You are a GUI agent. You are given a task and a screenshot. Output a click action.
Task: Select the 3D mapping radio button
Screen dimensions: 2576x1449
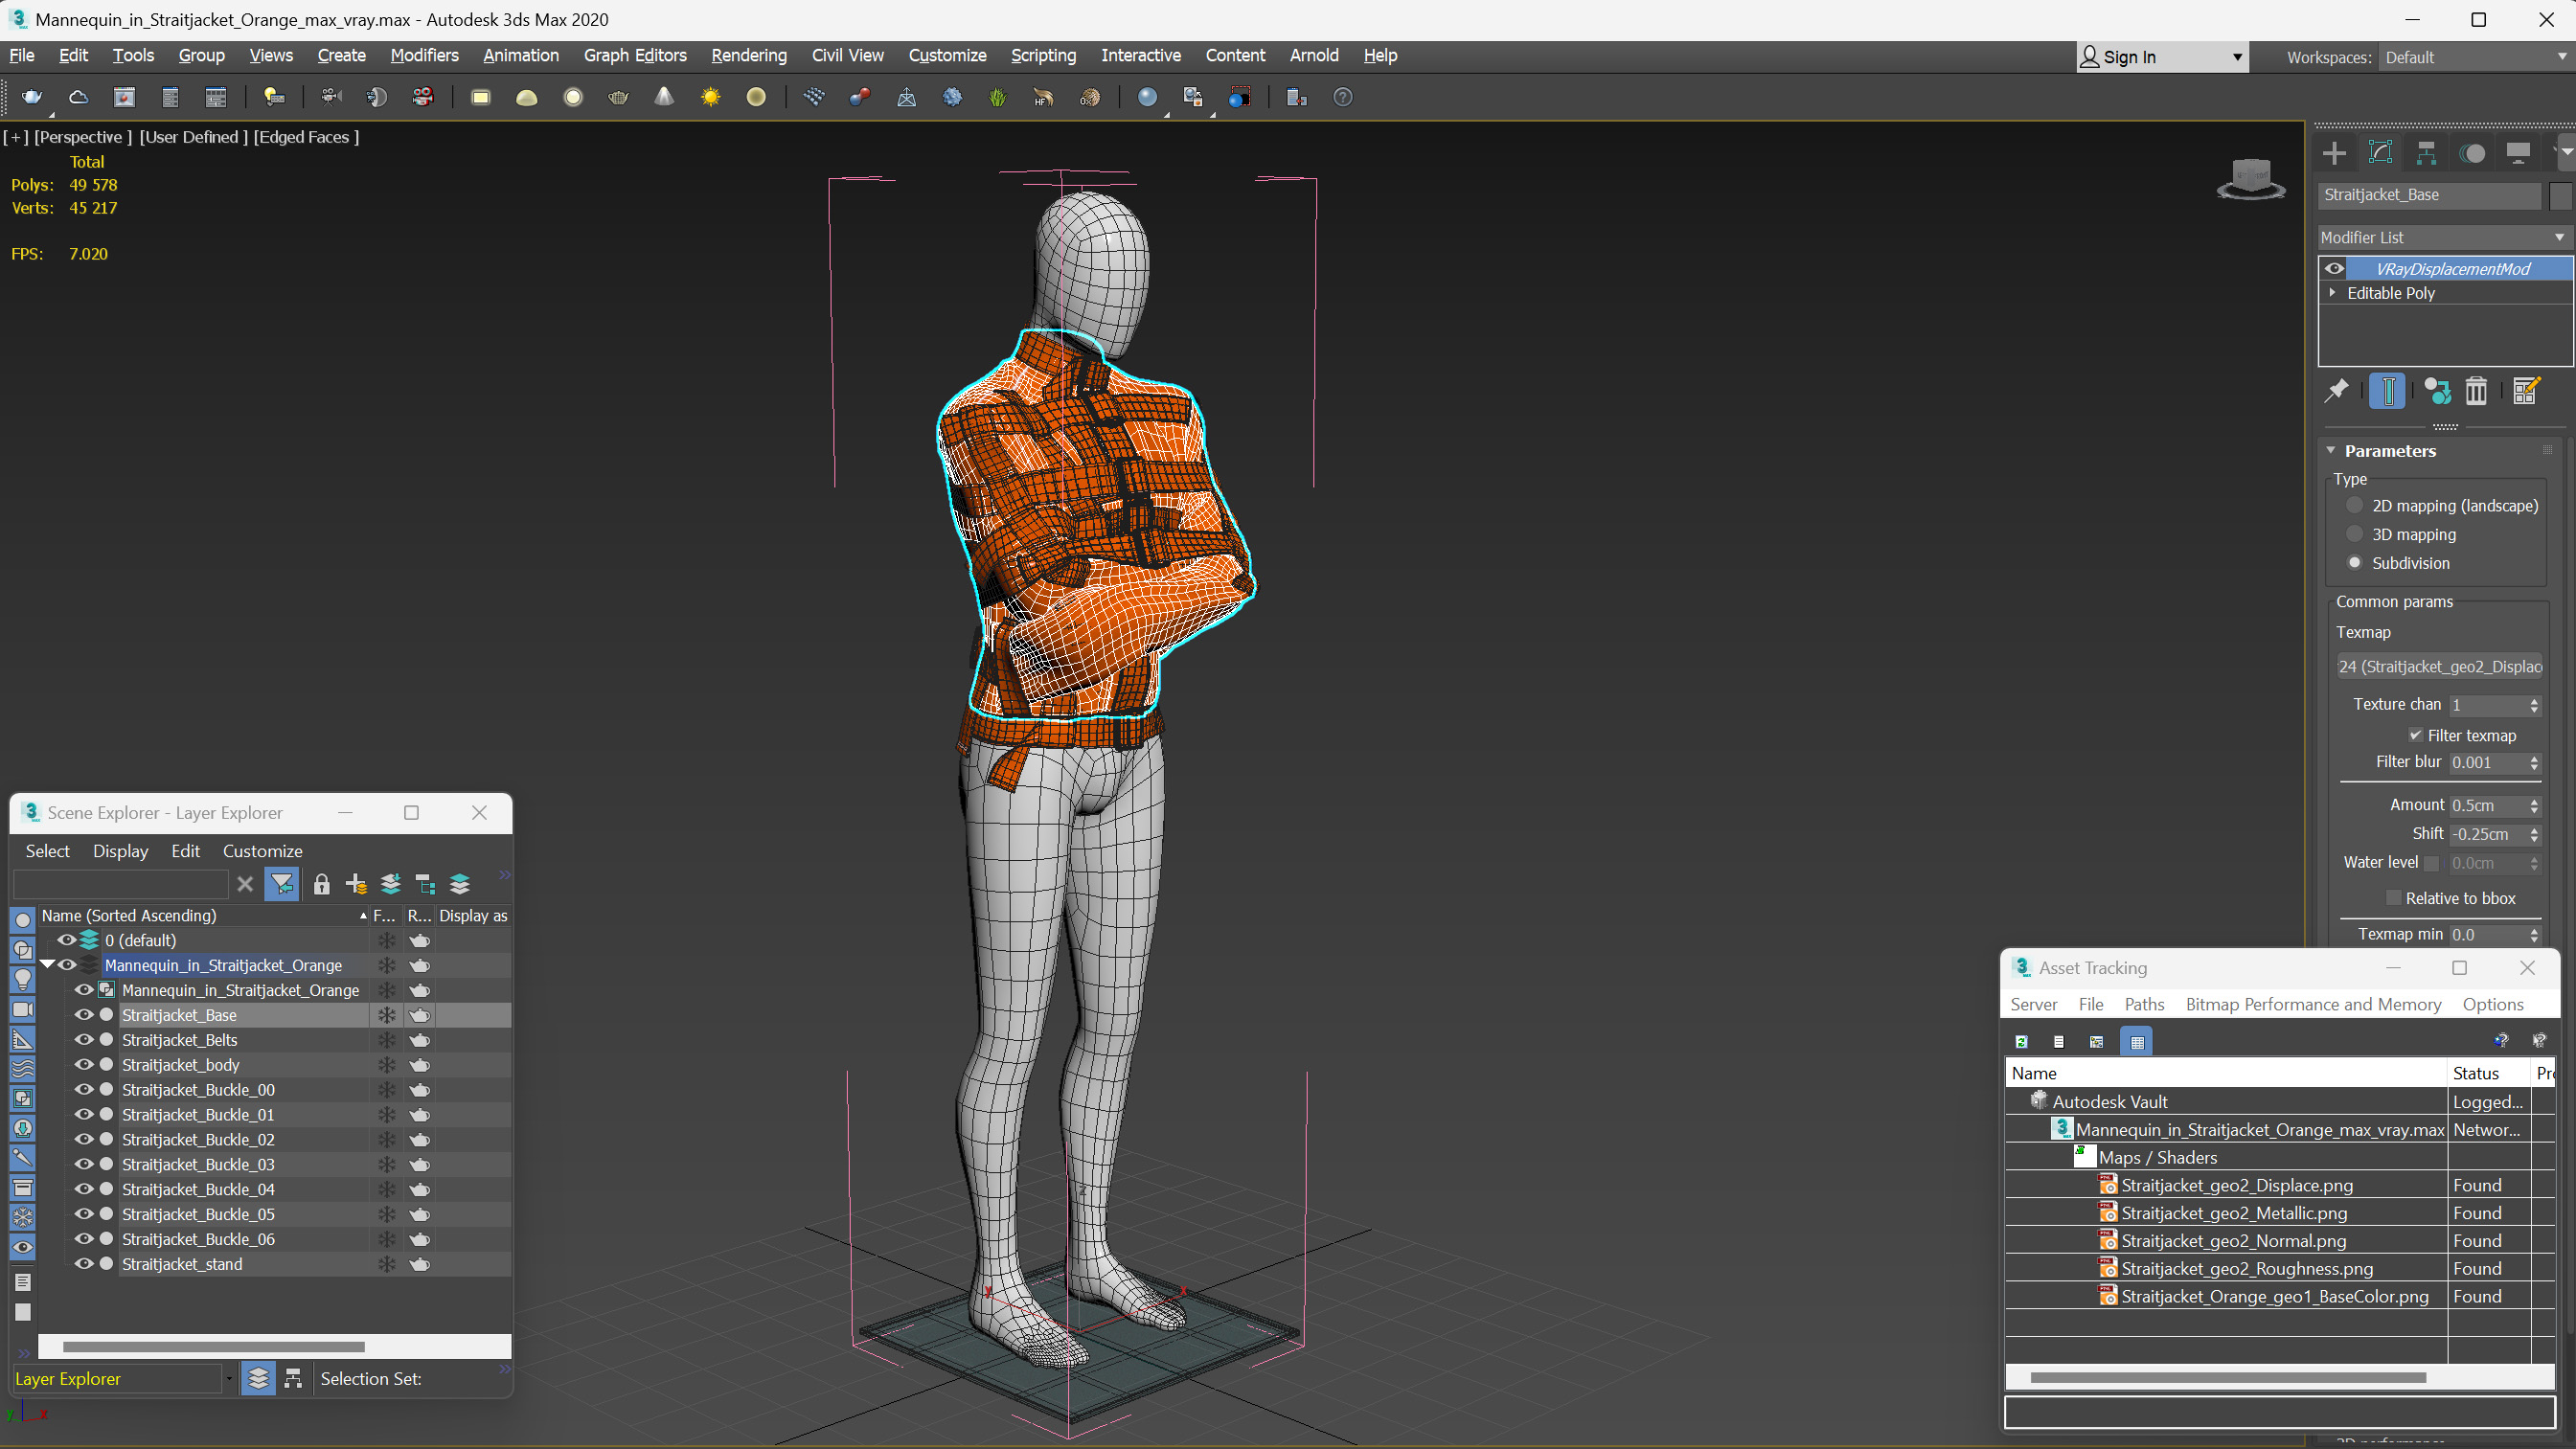coord(2355,534)
